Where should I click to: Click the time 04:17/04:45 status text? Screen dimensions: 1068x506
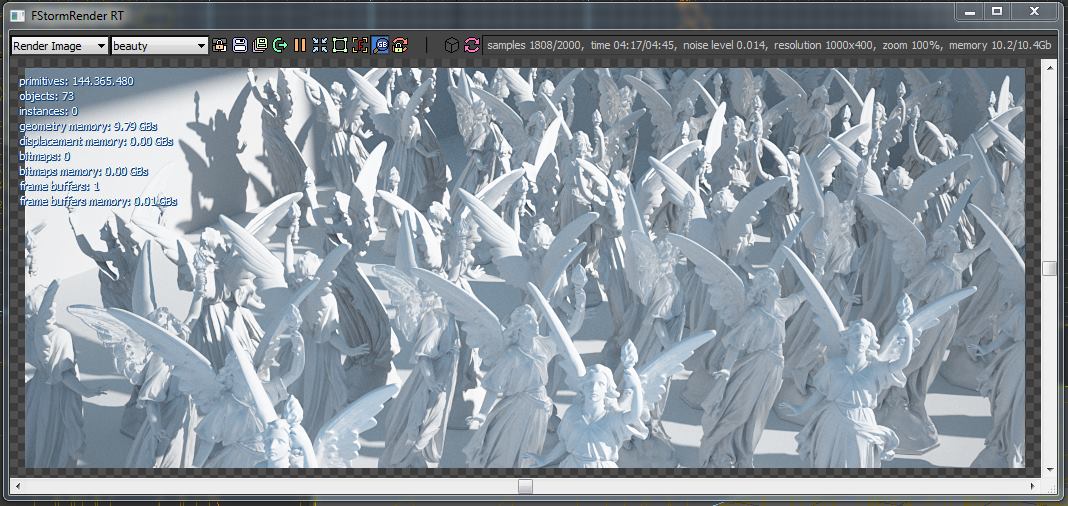click(x=631, y=45)
